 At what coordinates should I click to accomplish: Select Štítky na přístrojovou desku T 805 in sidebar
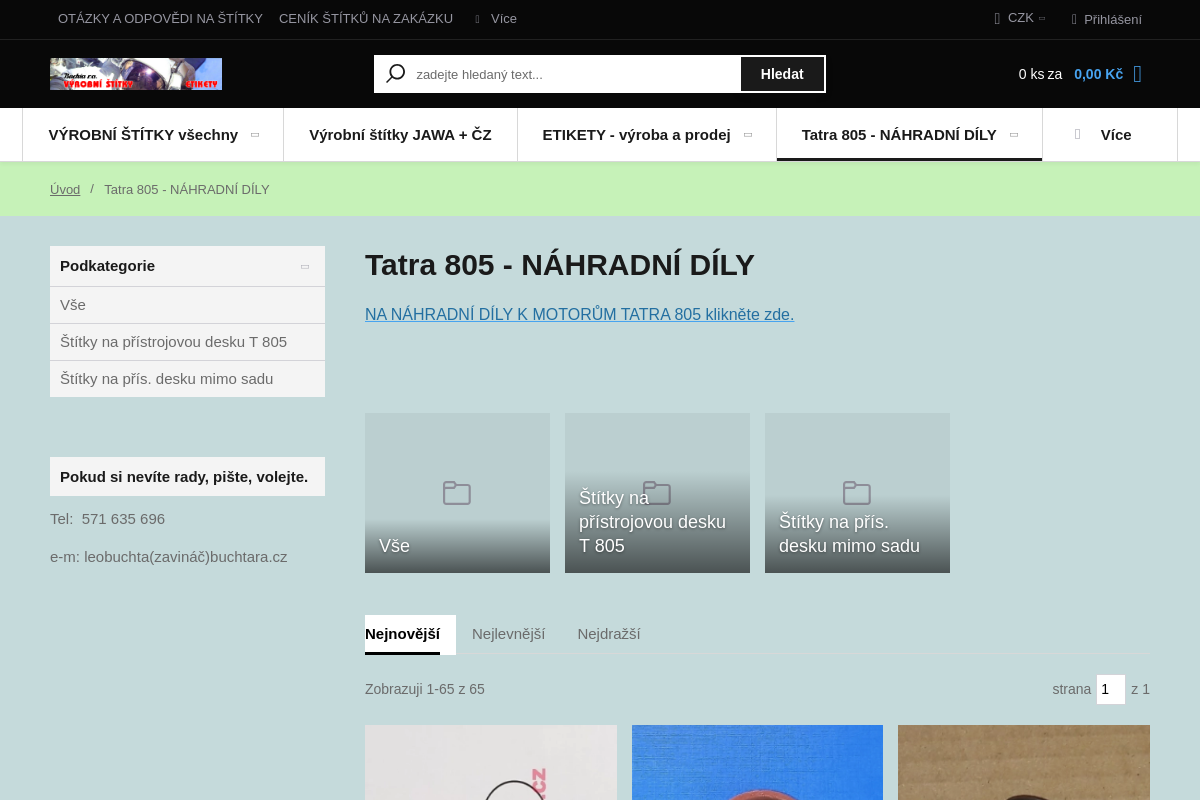pyautogui.click(x=187, y=342)
